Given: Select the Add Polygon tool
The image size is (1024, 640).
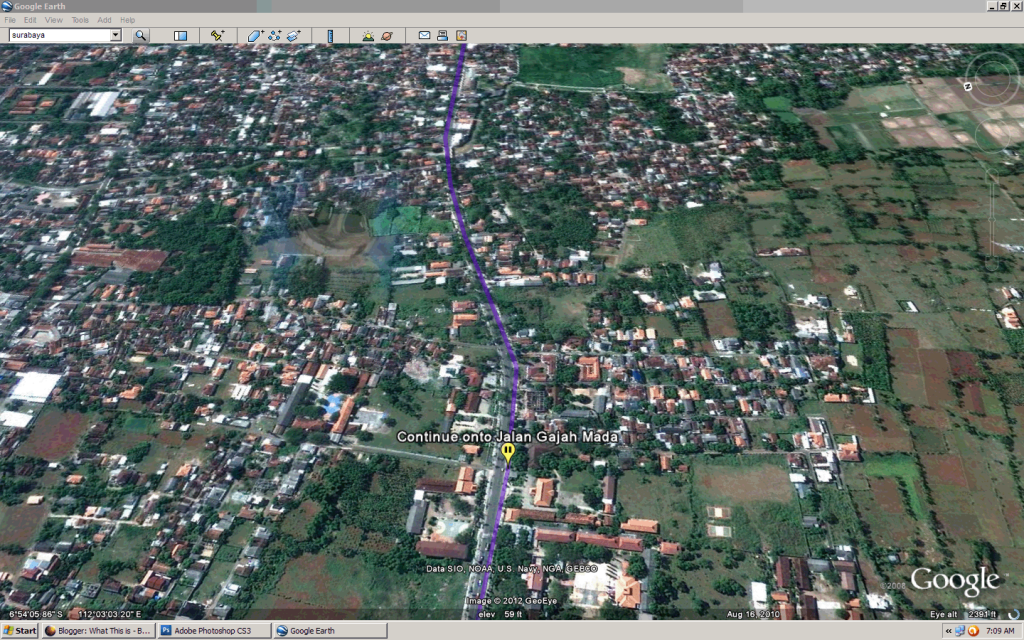Looking at the screenshot, I should [254, 35].
